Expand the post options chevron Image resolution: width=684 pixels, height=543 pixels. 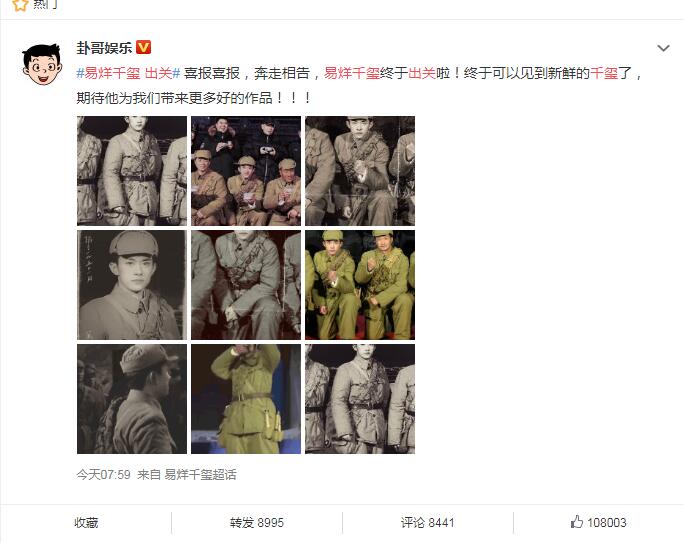[x=663, y=48]
